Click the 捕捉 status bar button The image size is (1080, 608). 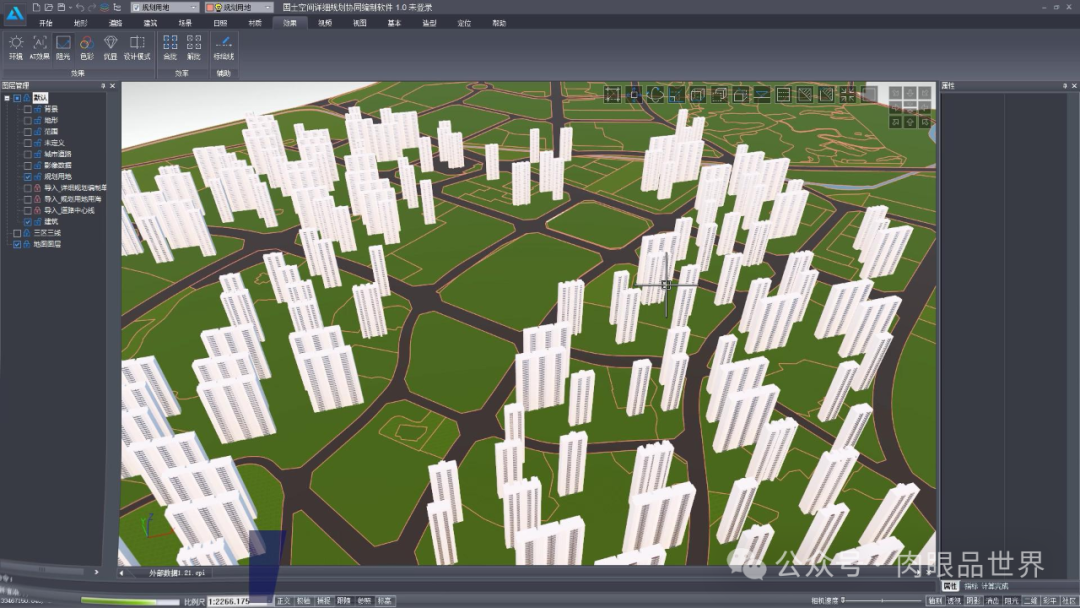pyautogui.click(x=324, y=601)
